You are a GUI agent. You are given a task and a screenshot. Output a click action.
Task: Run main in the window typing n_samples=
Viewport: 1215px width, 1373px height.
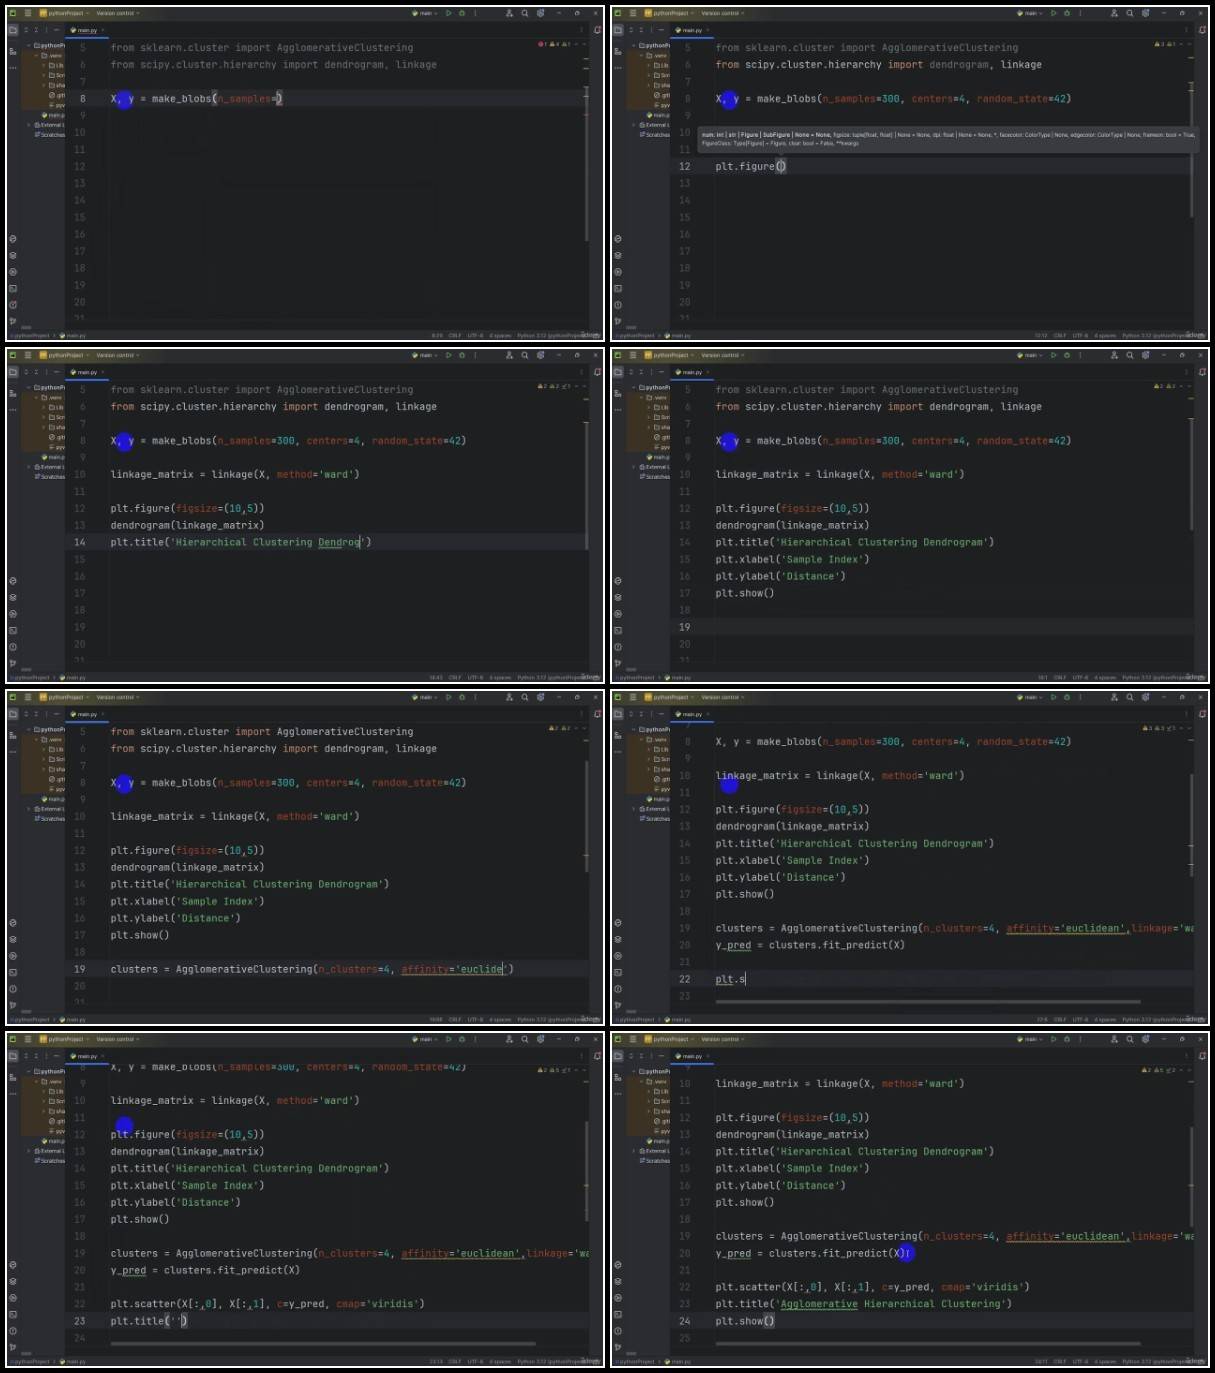pos(449,13)
